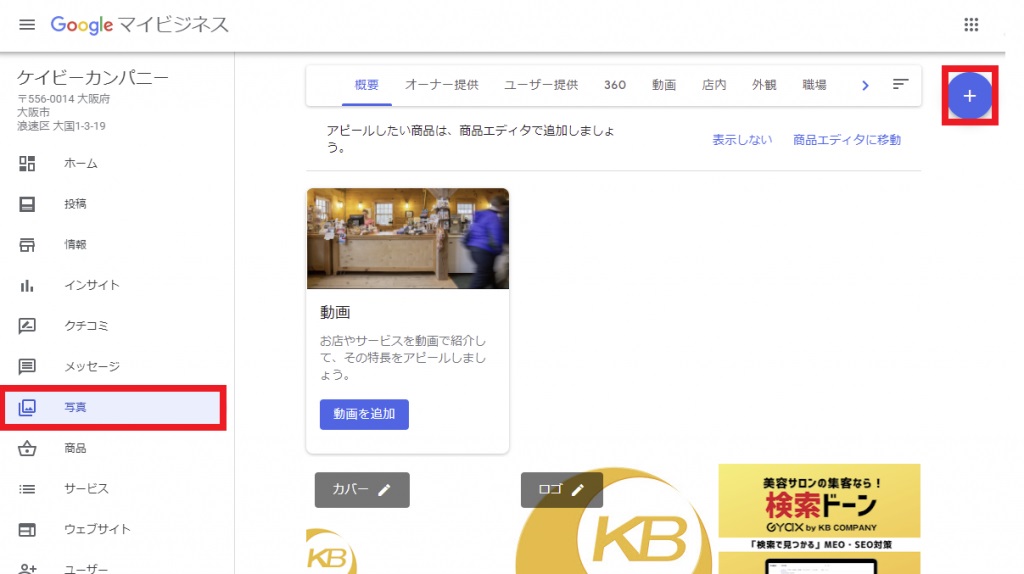
Task: Click the Website sidebar icon
Action: 27,530
